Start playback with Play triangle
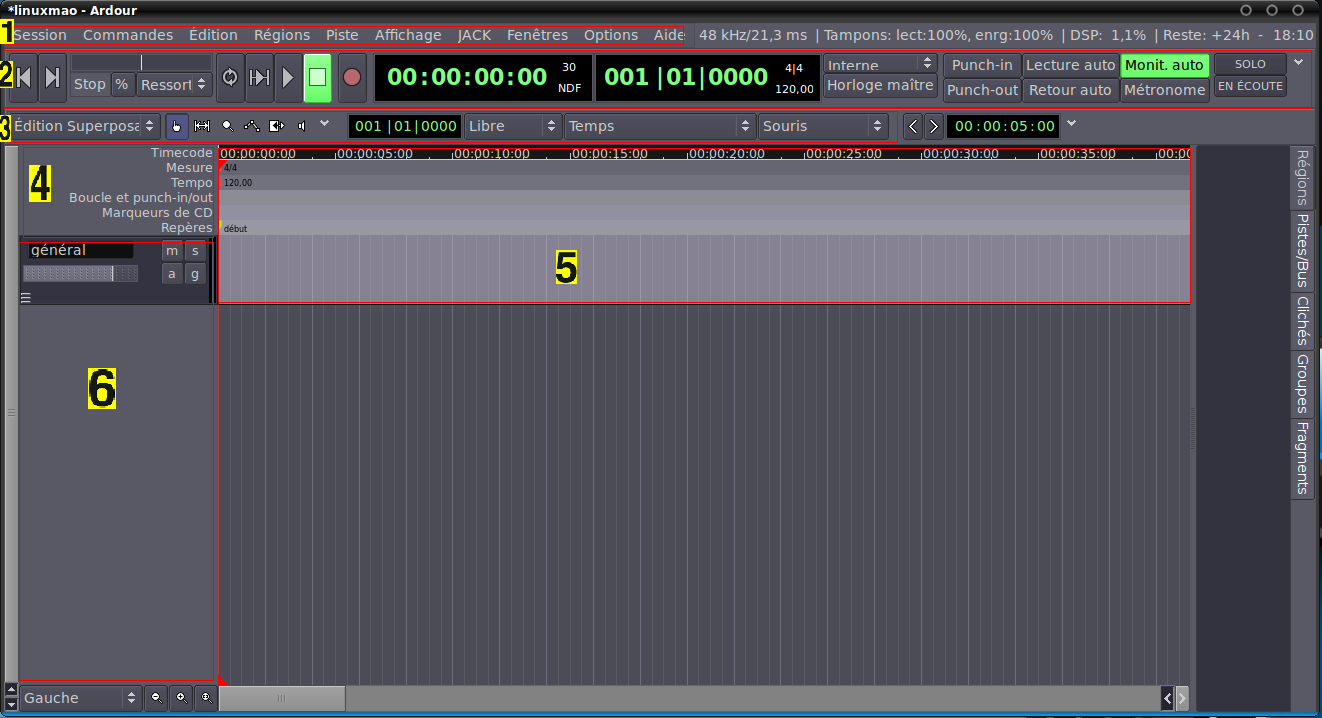The width and height of the screenshot is (1322, 718). pyautogui.click(x=288, y=77)
